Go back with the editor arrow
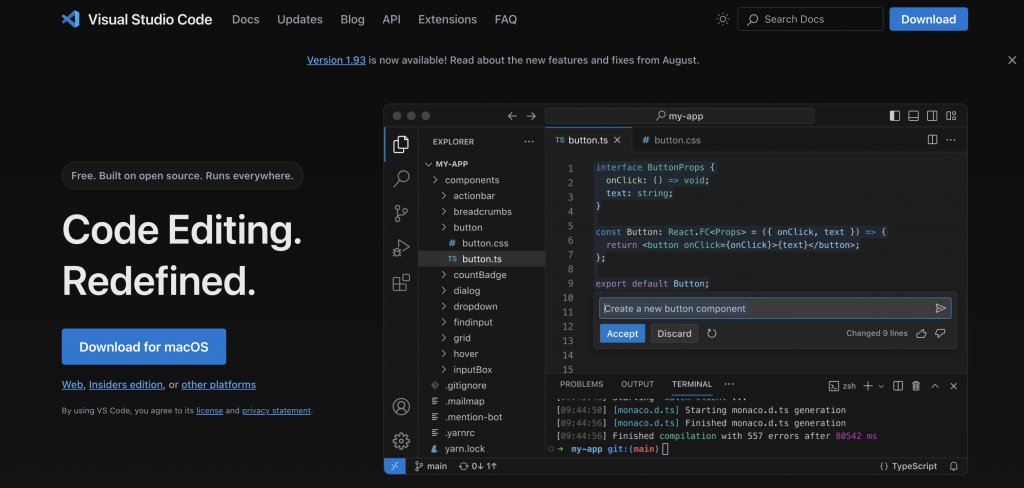The width and height of the screenshot is (1024, 488). point(512,116)
